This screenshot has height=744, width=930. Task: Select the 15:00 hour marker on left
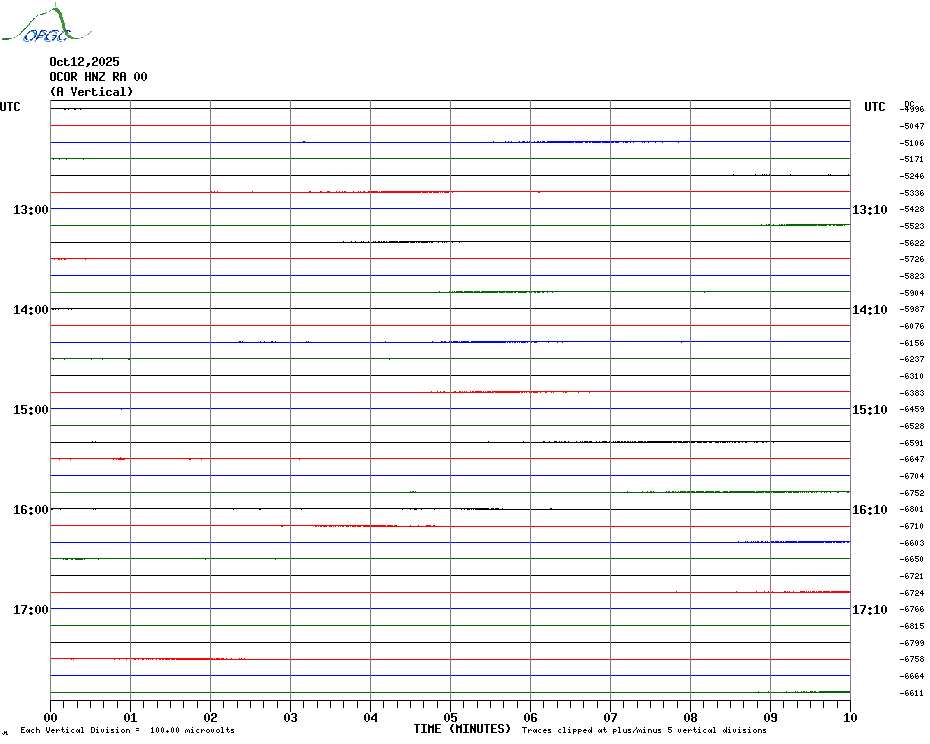click(30, 409)
